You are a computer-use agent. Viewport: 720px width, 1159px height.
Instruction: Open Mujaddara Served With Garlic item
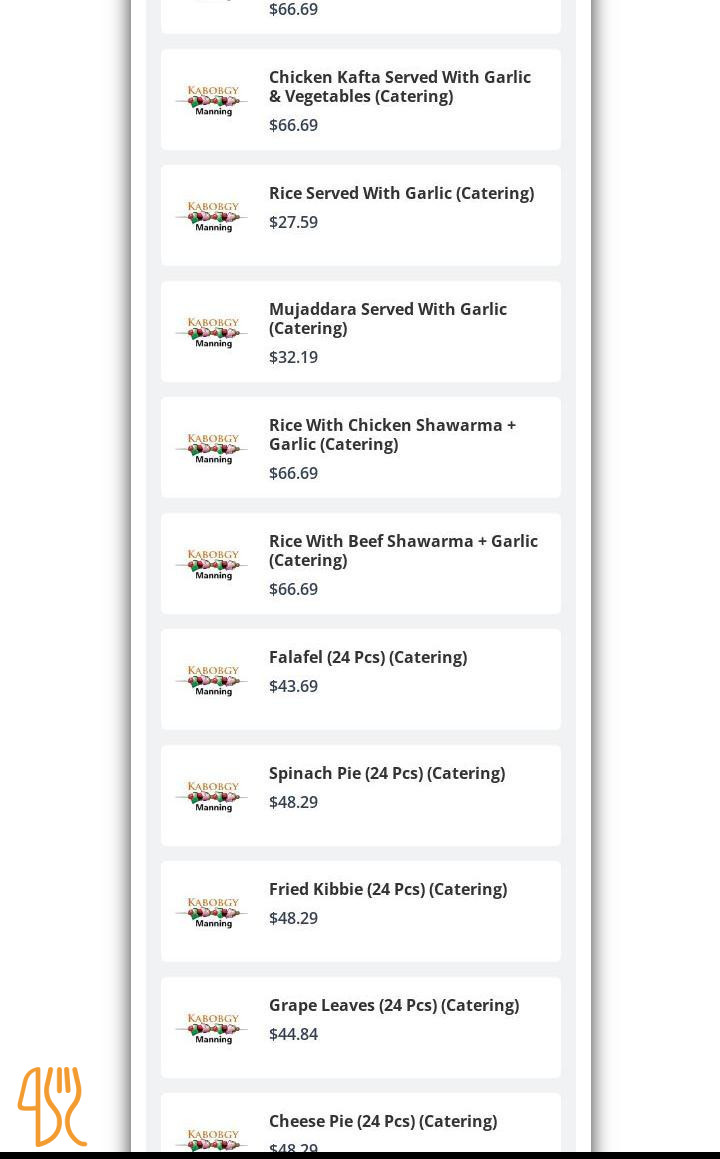click(388, 318)
